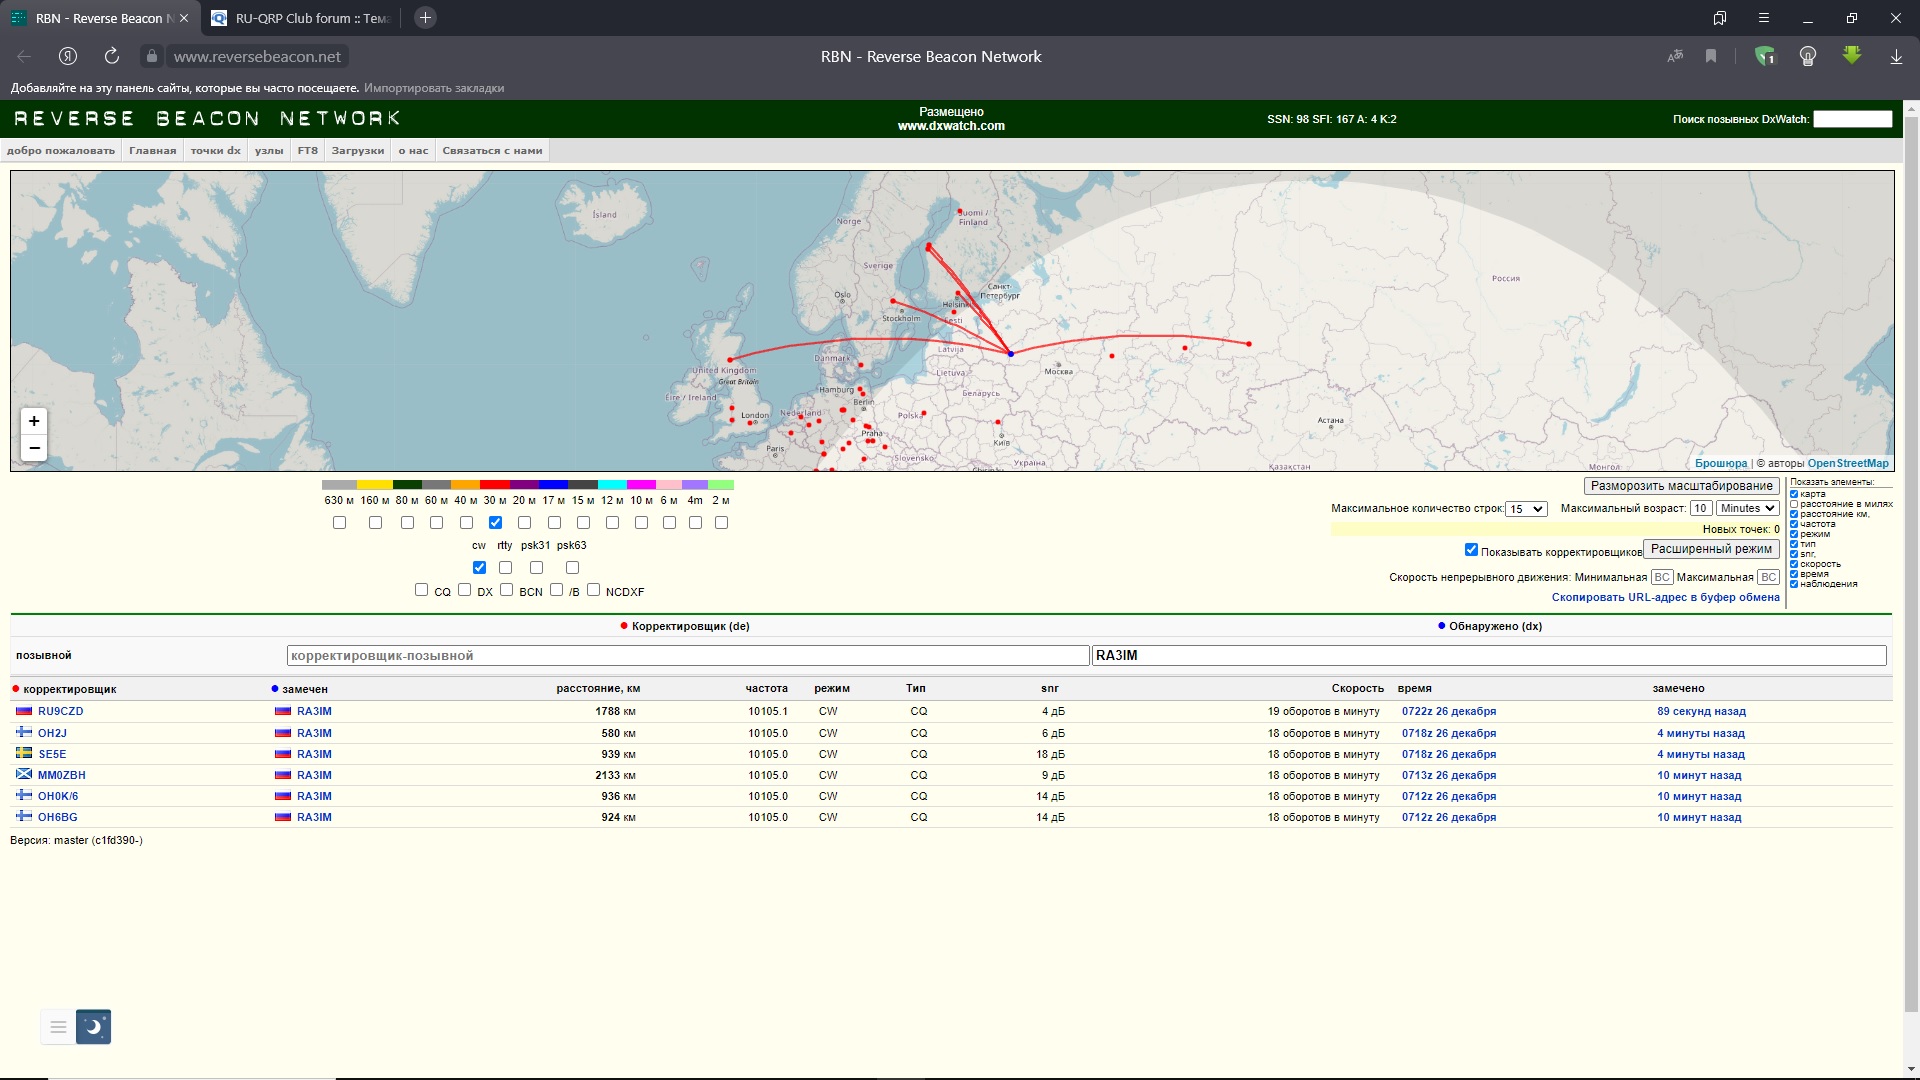The height and width of the screenshot is (1080, 1920).
Task: Uncheck Показывать корректировщиков checkbox
Action: click(1471, 550)
